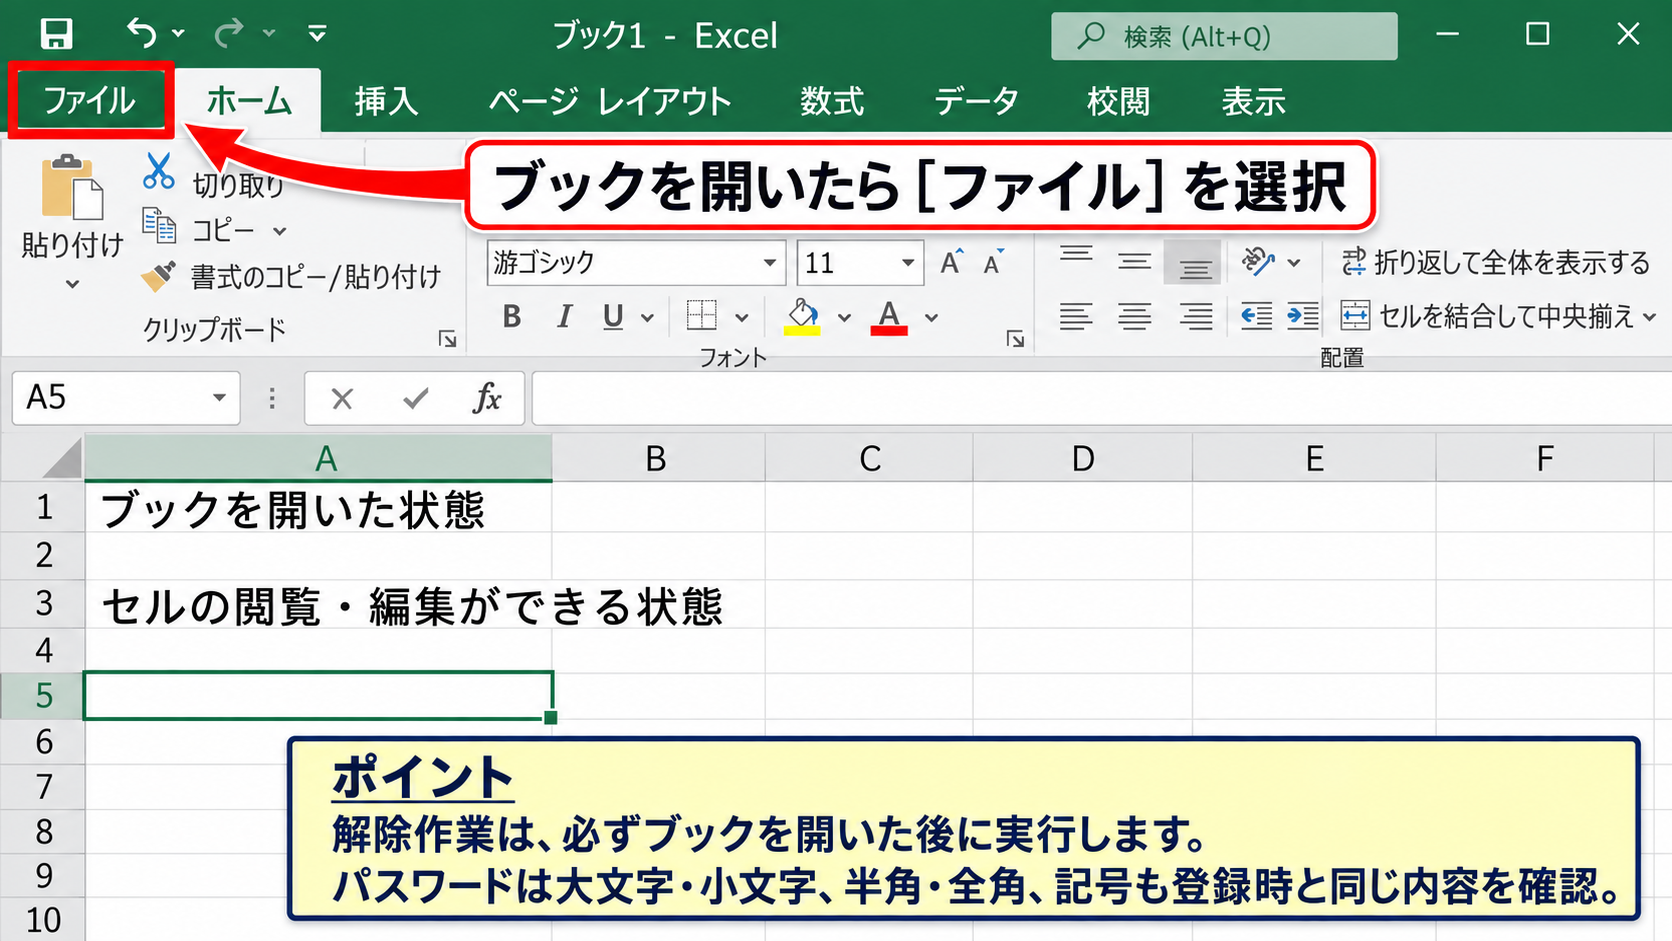Decrease font size with small A icon
The image size is (1672, 941).
click(x=993, y=262)
